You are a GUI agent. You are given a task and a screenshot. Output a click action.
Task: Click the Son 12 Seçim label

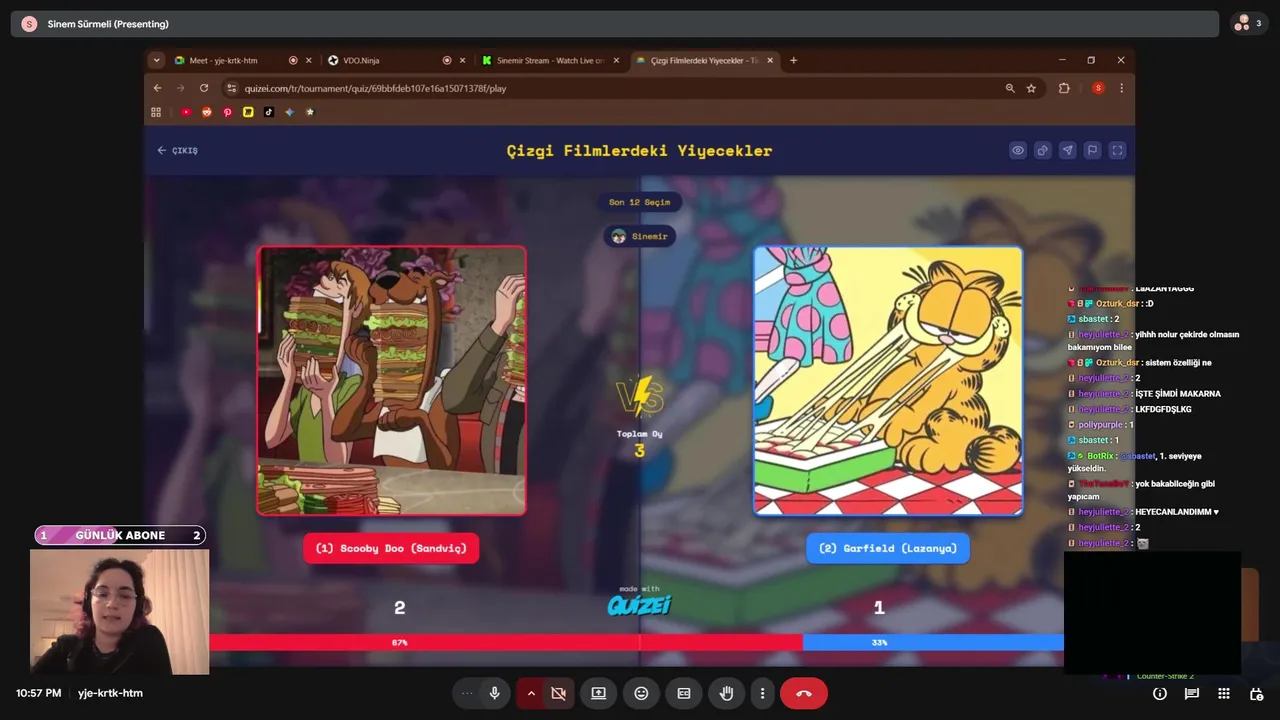pos(640,202)
